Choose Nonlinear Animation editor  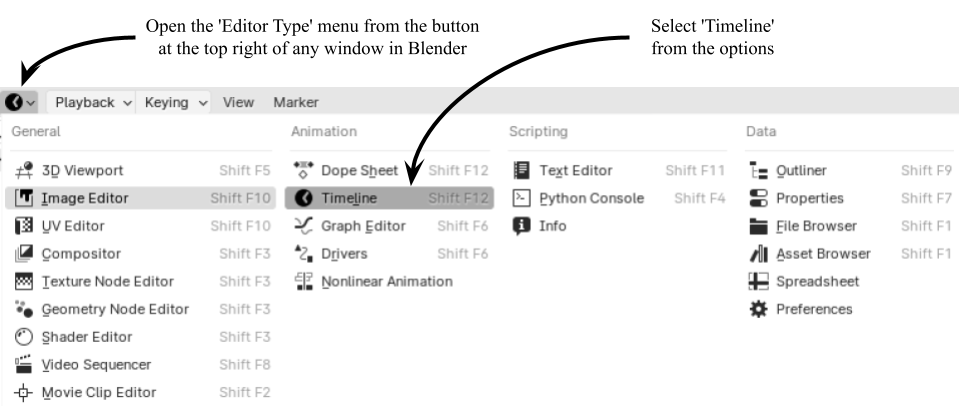(x=386, y=281)
